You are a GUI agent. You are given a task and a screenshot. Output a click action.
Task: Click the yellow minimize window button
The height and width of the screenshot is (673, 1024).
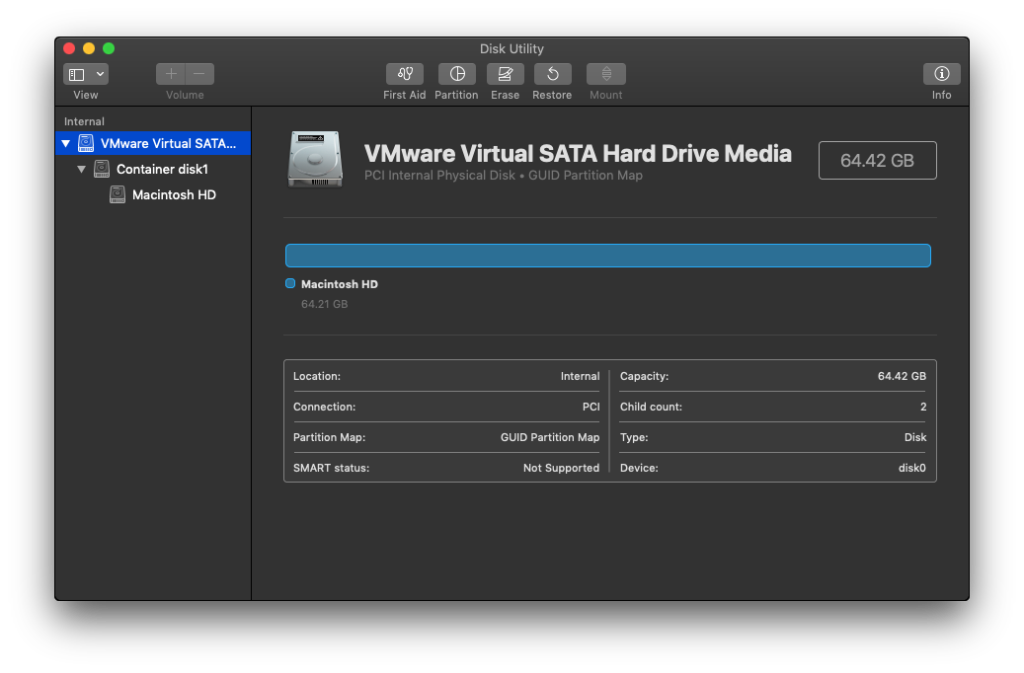(89, 48)
